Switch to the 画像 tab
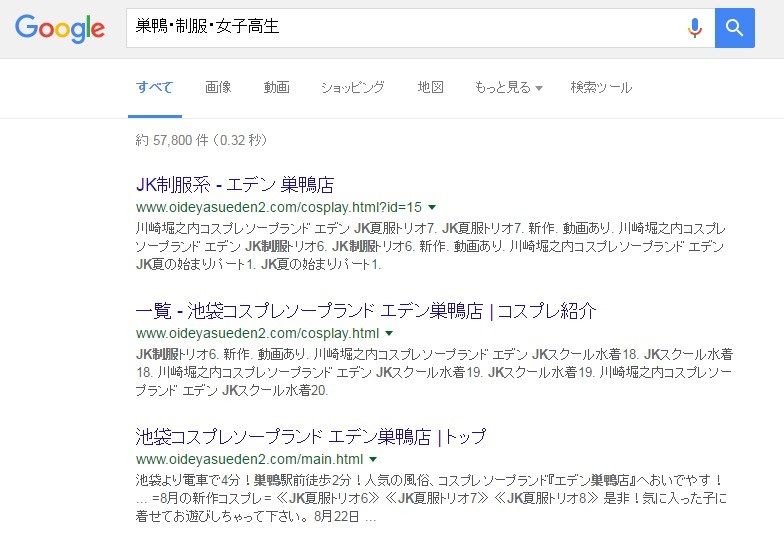Screen dimensions: 784x540 tap(218, 88)
